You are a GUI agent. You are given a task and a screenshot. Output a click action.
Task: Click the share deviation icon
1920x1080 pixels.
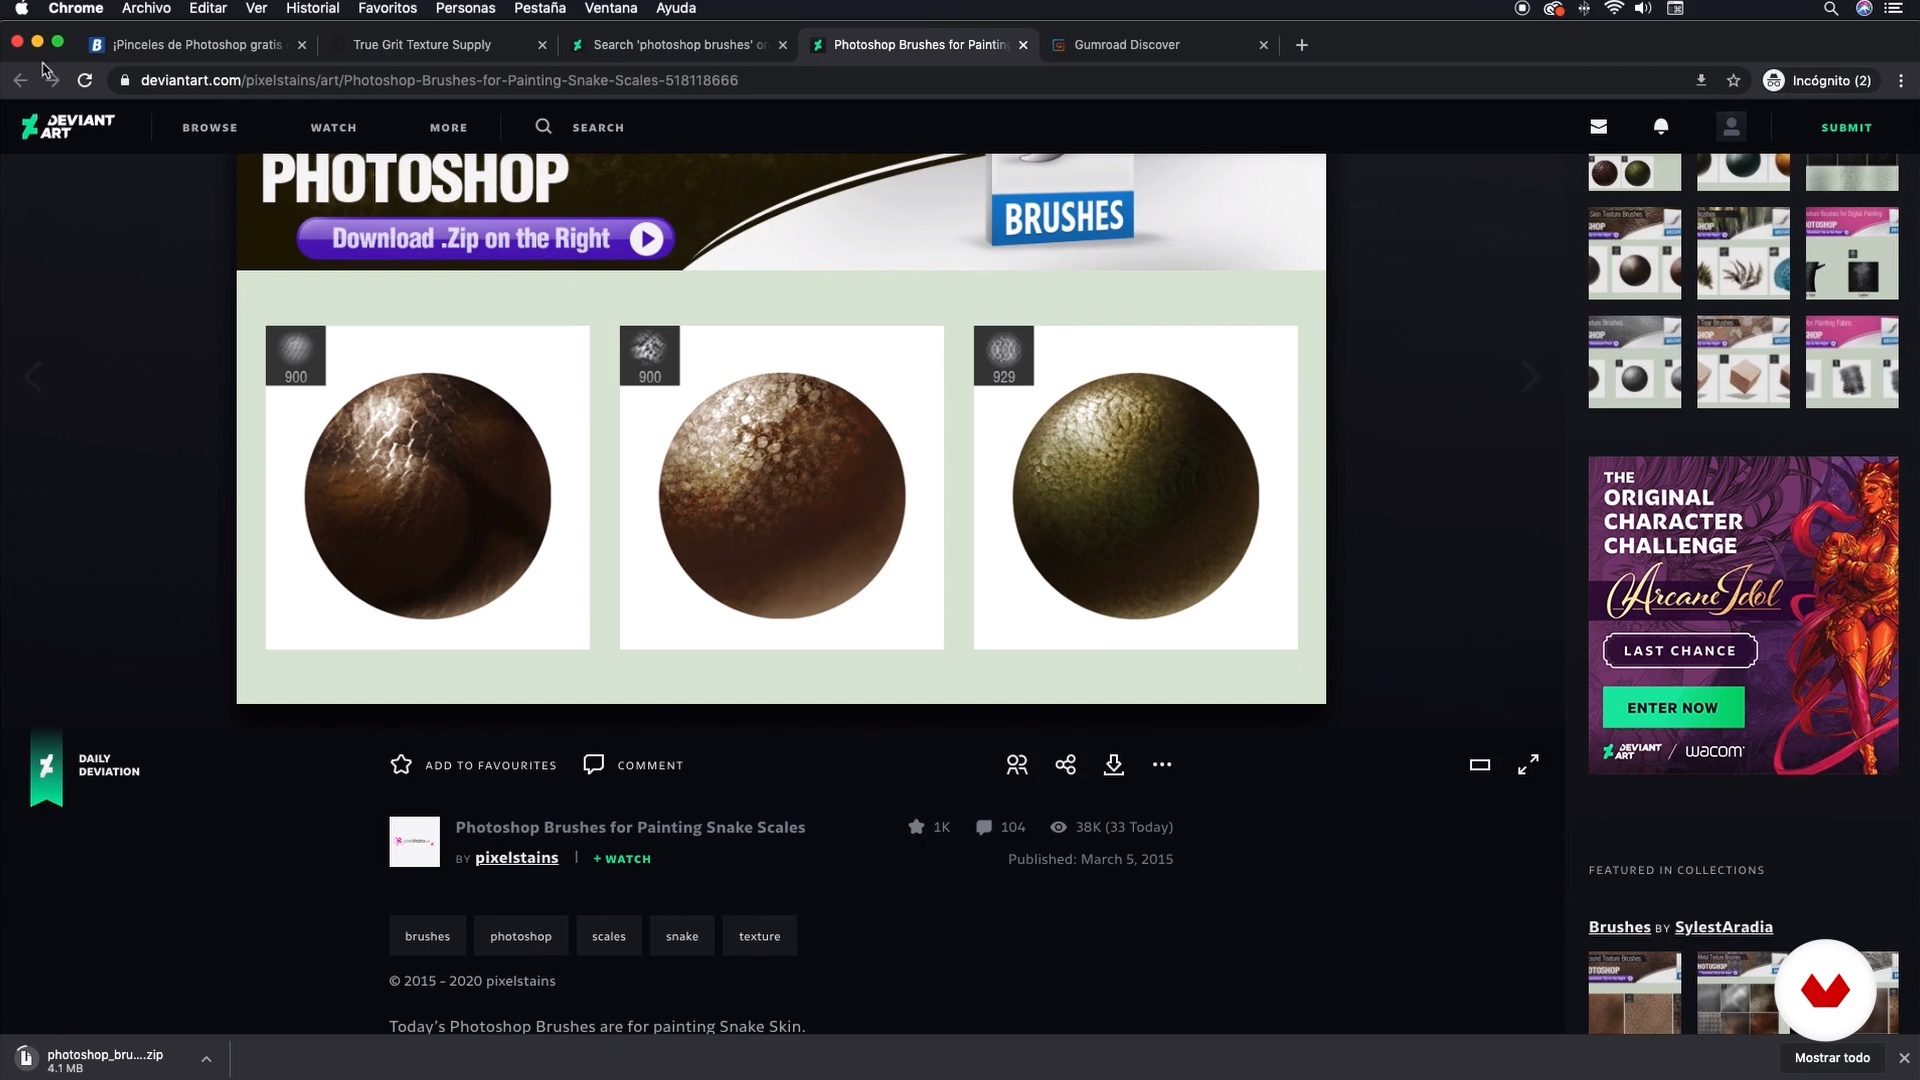1066,765
